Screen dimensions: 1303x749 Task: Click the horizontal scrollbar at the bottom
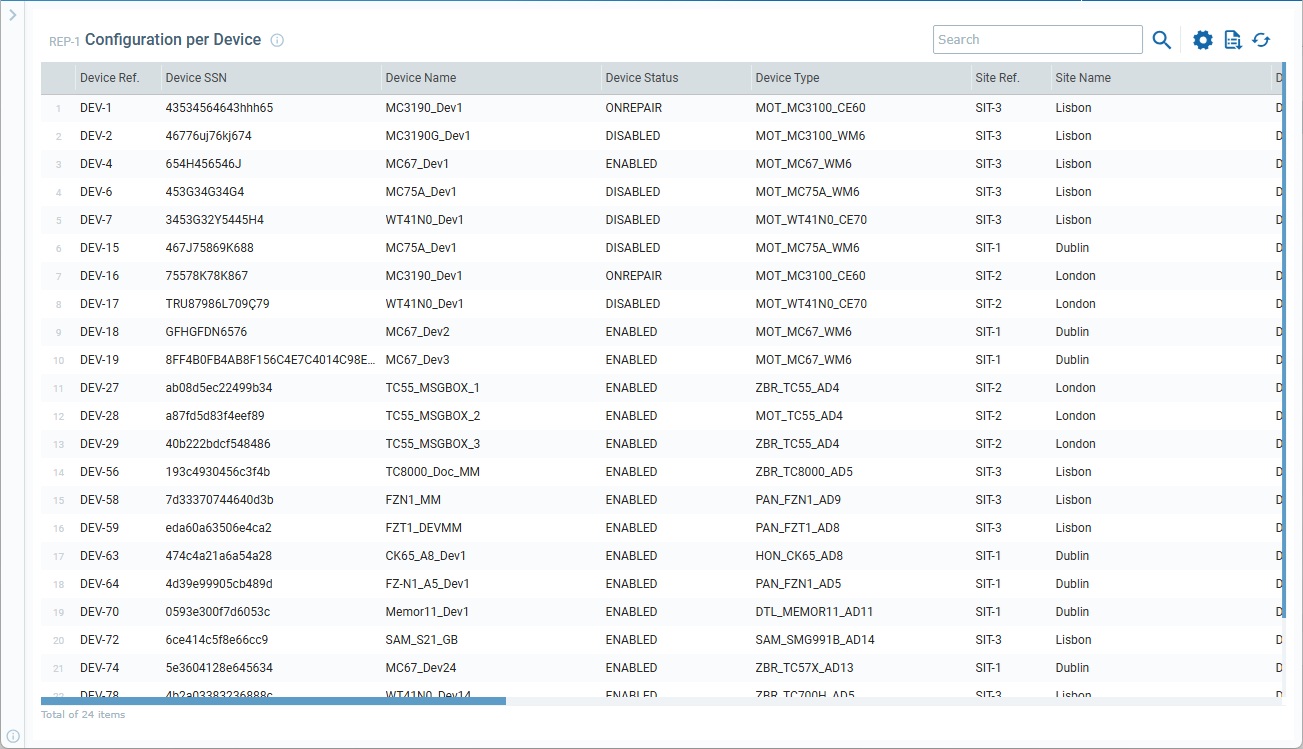point(270,700)
